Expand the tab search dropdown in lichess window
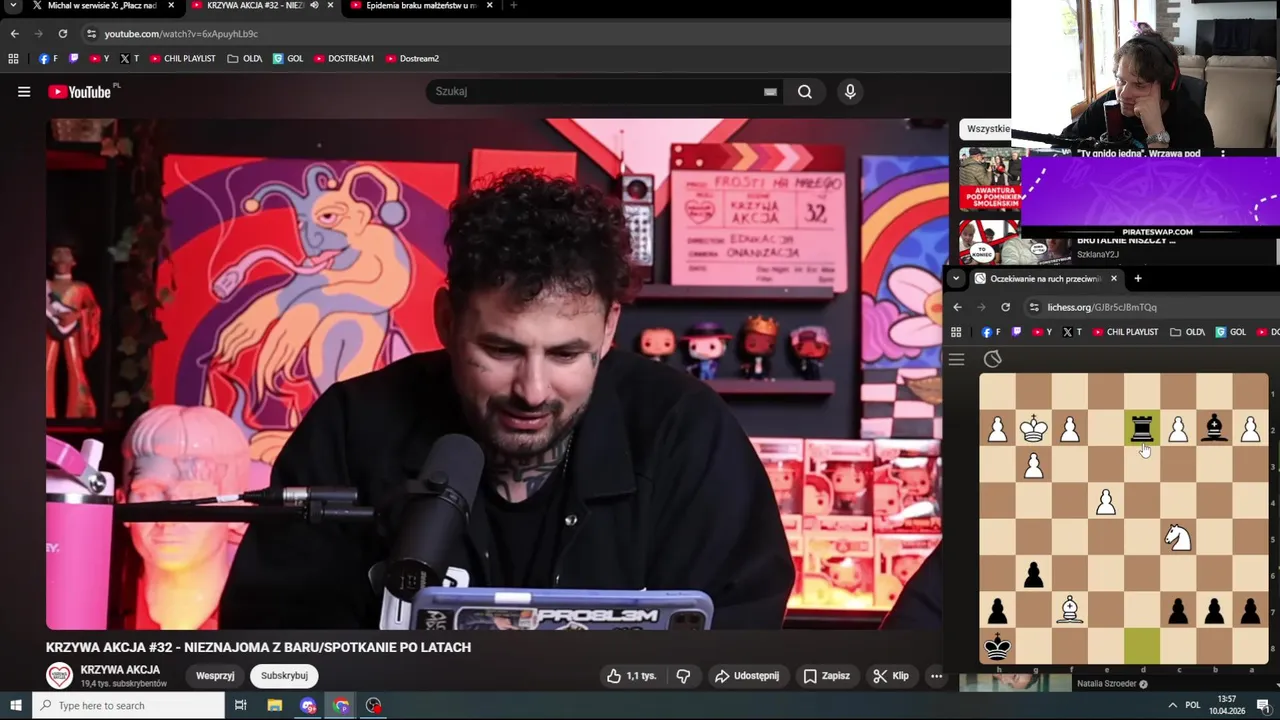Screen dimensions: 1280x720 tap(956, 279)
